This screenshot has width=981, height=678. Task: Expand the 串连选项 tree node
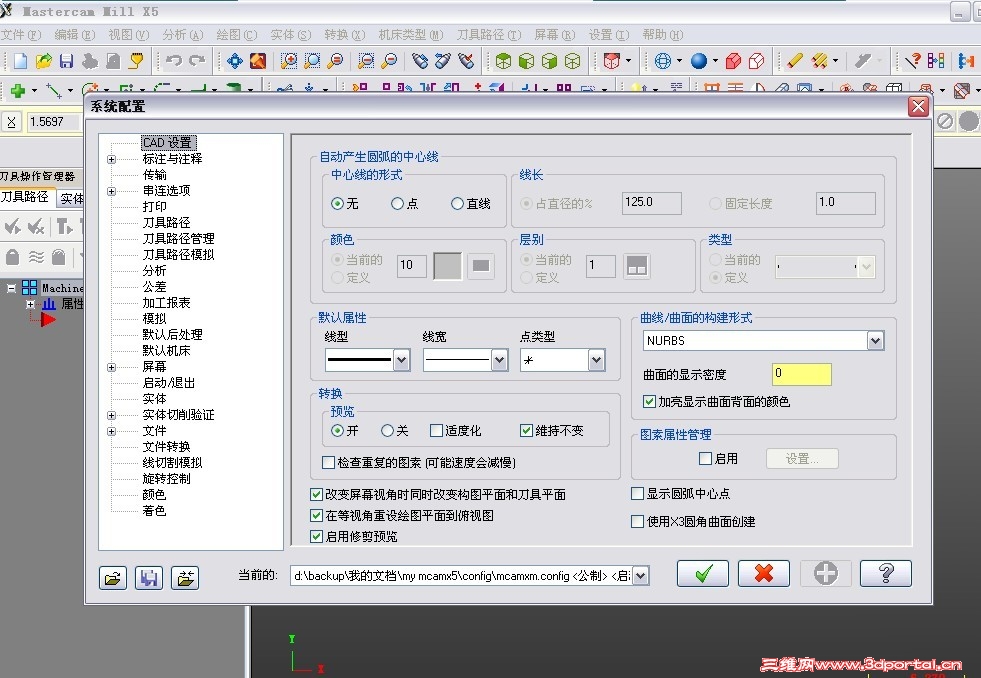[x=111, y=191]
